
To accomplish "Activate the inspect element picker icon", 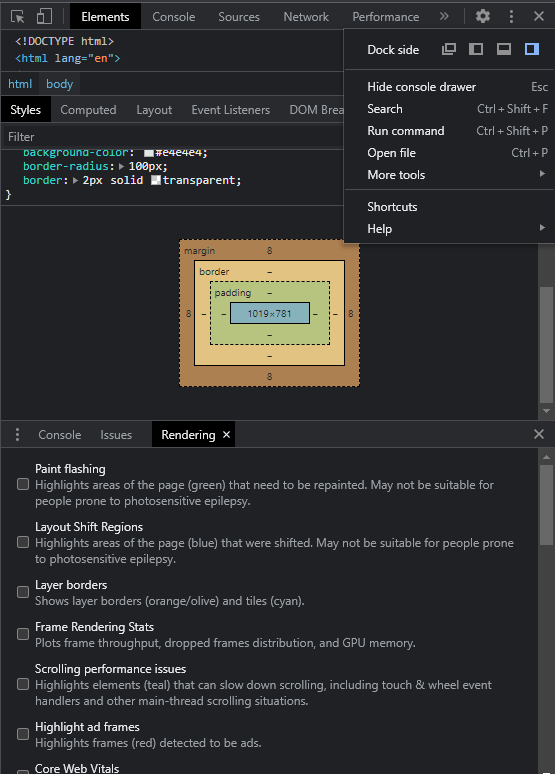I will click(x=18, y=17).
